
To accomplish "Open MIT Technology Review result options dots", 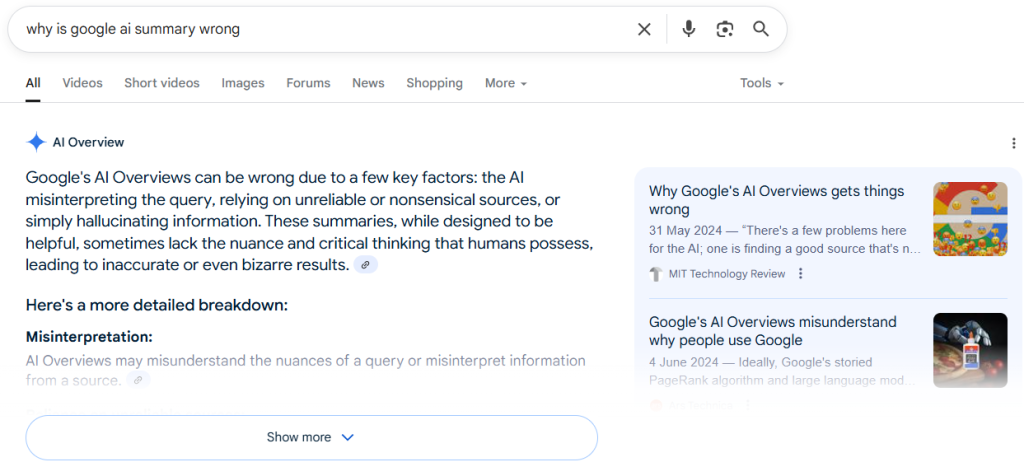I will pyautogui.click(x=800, y=274).
